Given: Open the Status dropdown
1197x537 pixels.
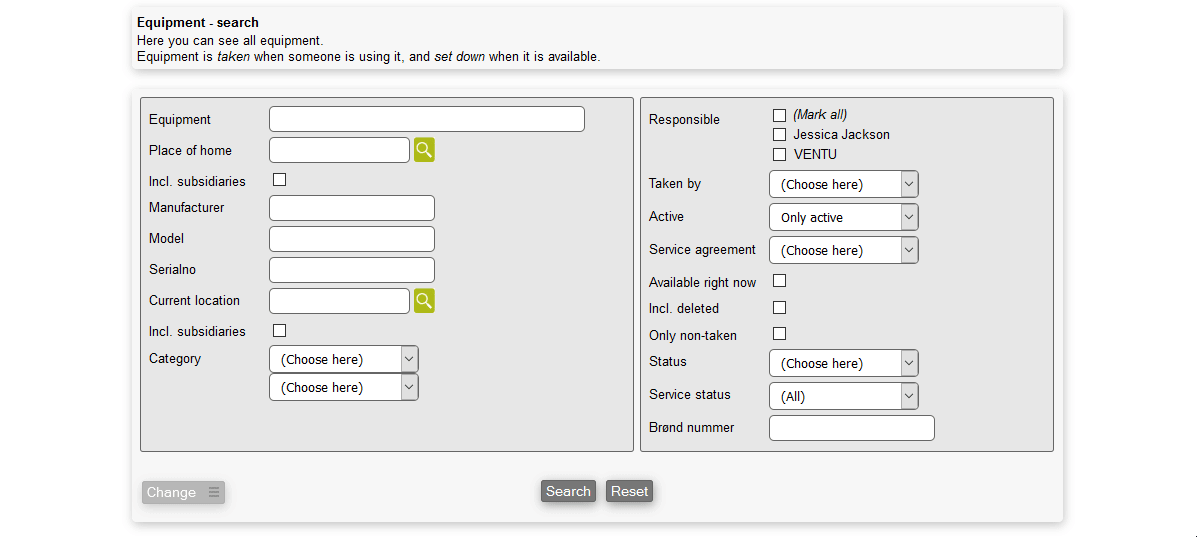Looking at the screenshot, I should click(x=843, y=363).
